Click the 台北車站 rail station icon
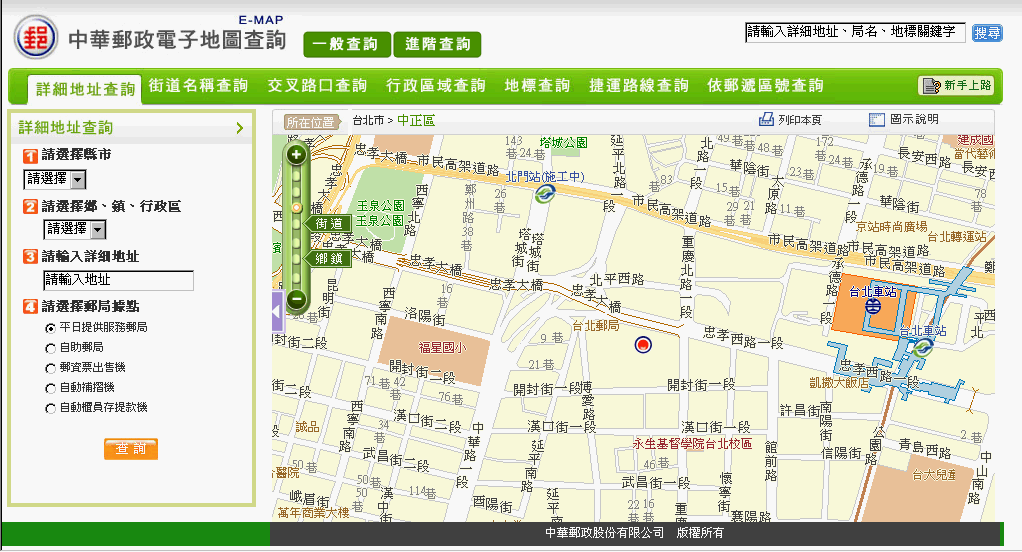The image size is (1022, 552). click(873, 306)
